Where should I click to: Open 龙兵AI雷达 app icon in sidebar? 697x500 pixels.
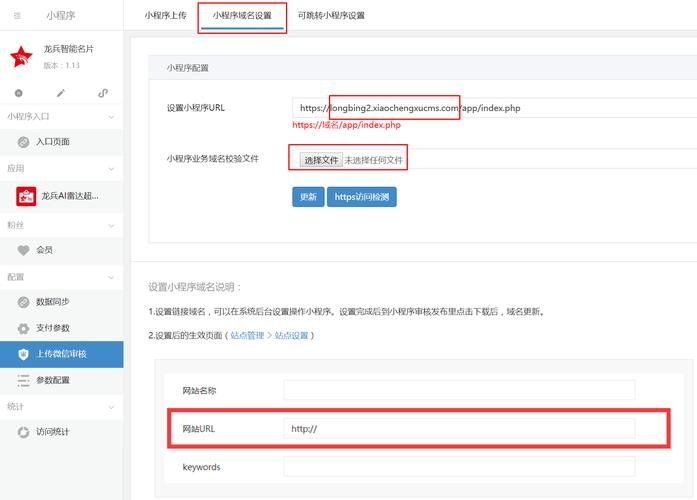pos(24,195)
